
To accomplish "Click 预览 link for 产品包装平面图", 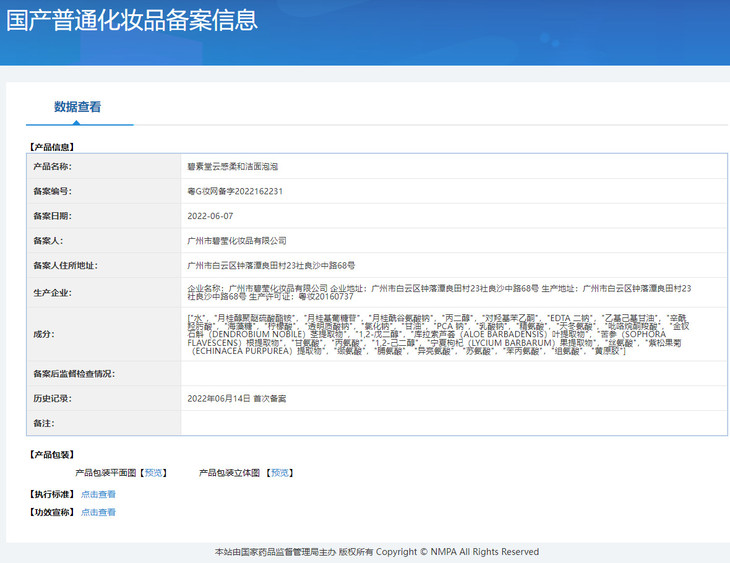I will (x=154, y=472).
